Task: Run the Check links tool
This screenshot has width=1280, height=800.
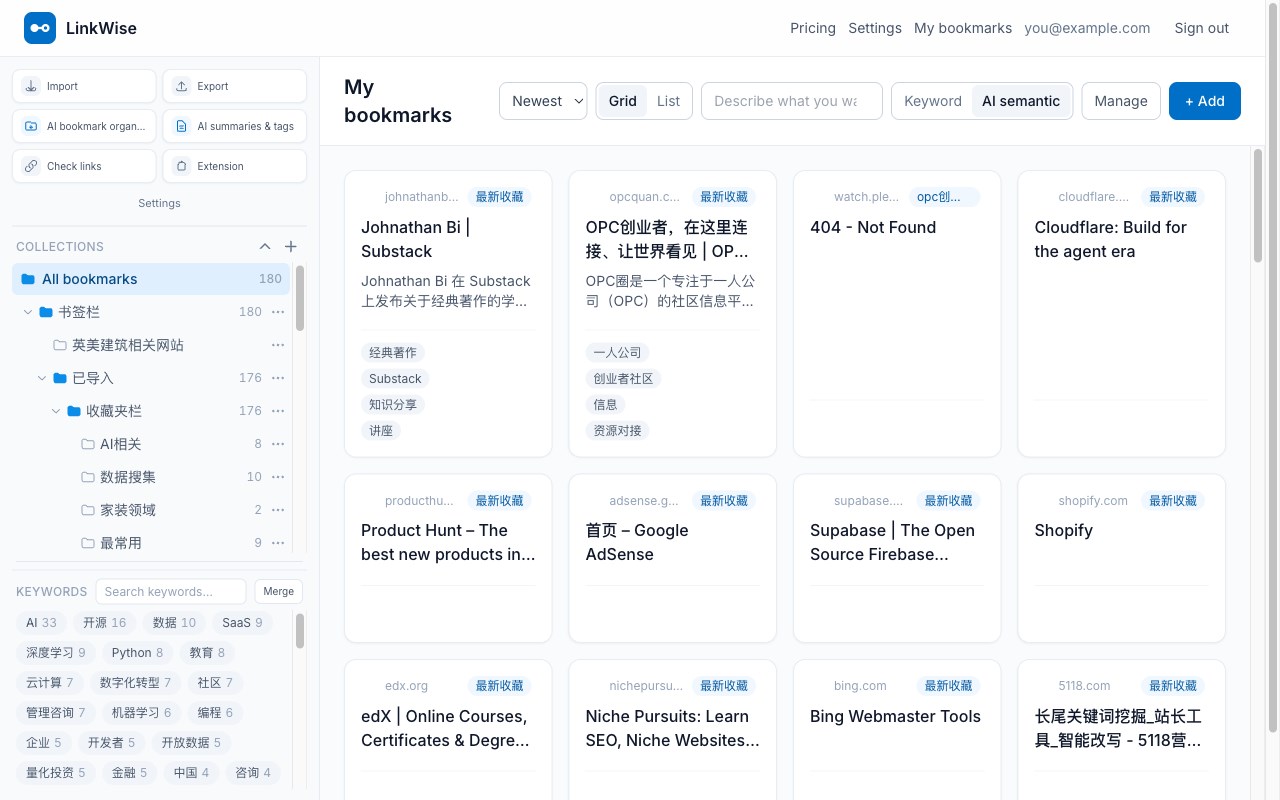Action: [x=84, y=166]
